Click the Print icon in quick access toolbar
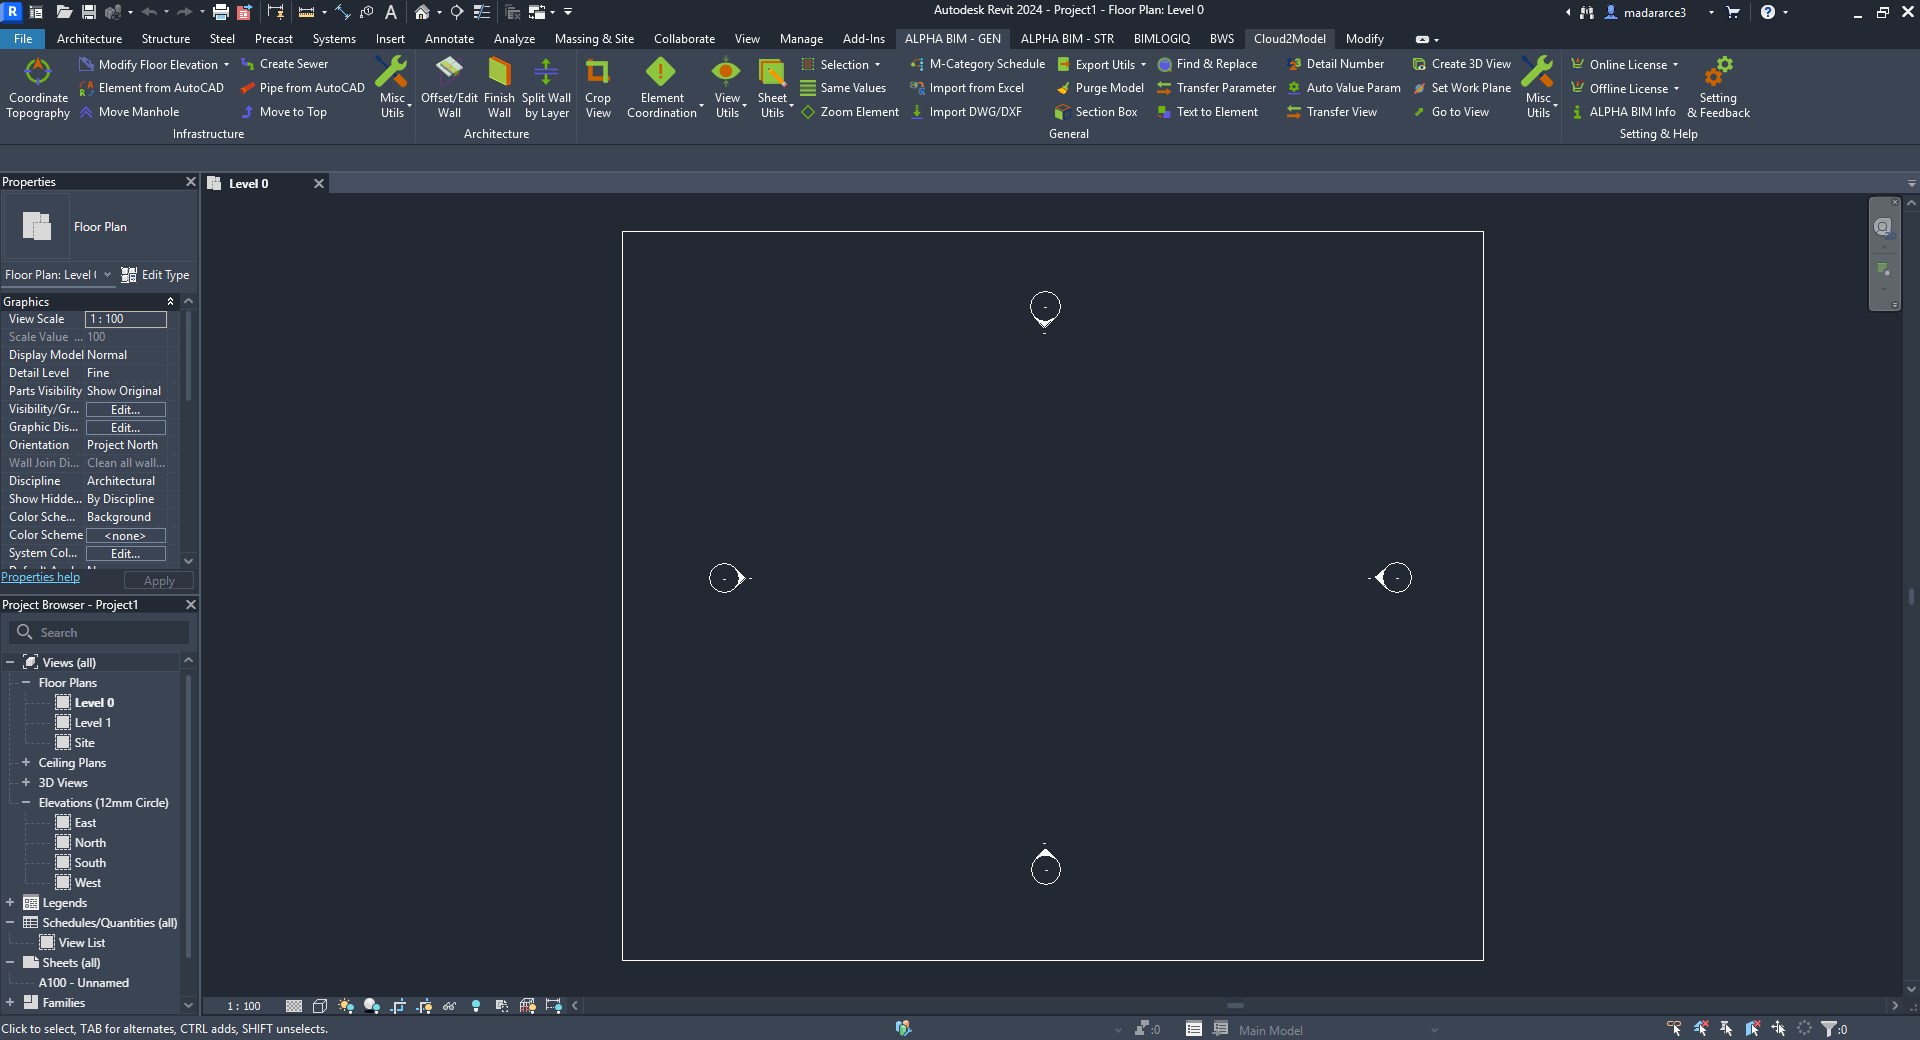This screenshot has height=1040, width=1920. tap(220, 12)
